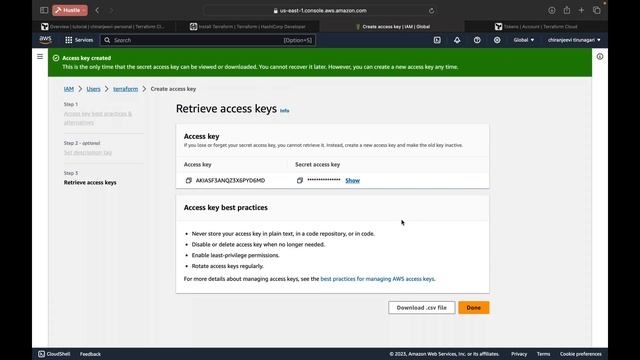This screenshot has height=360, width=640.
Task: Show the tab overview icon
Action: [596, 11]
